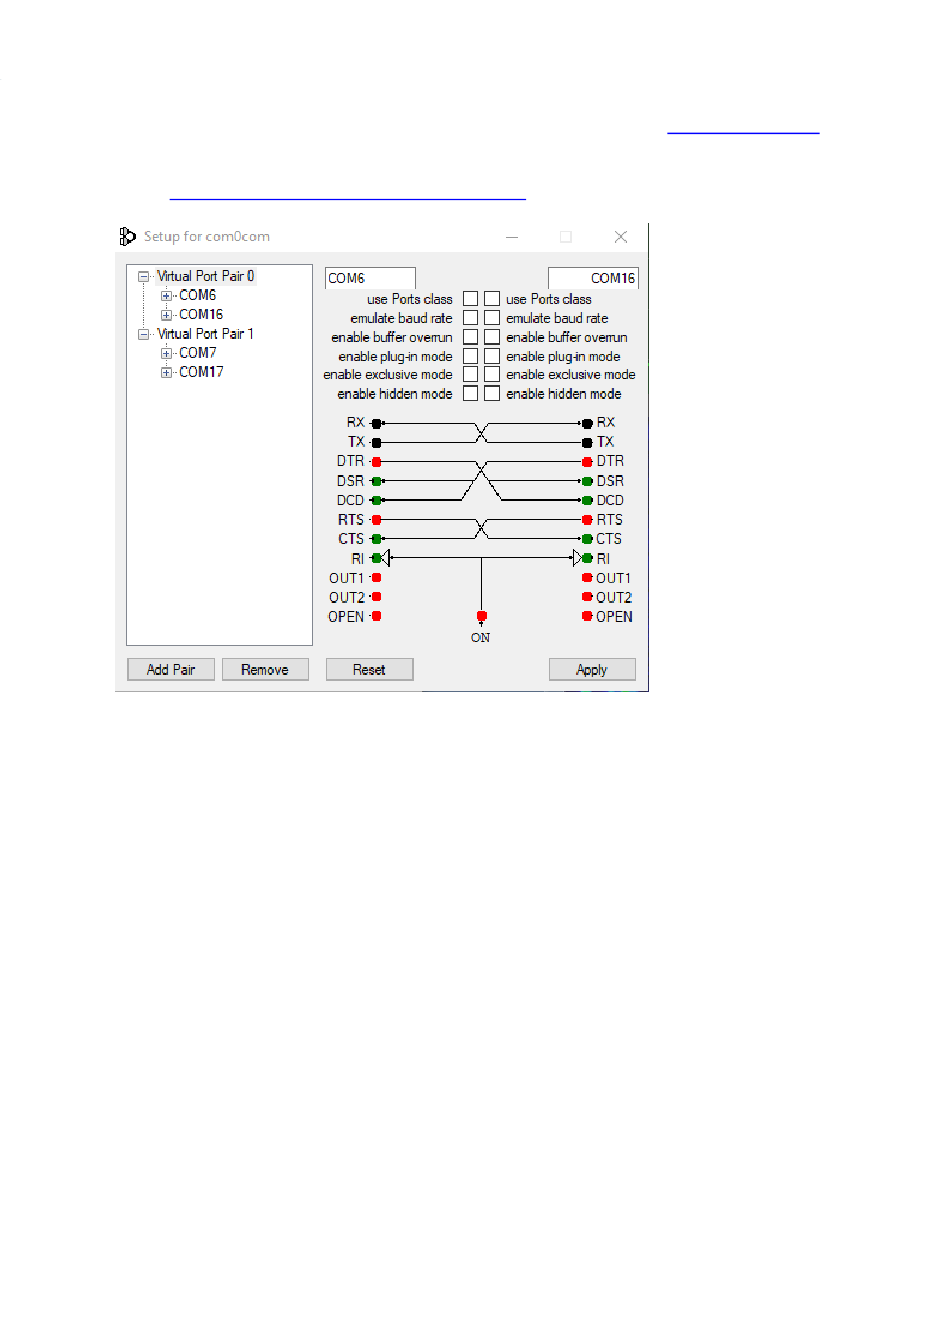This screenshot has width=950, height=1344.
Task: Expand the COM16 tree node
Action: click(x=166, y=315)
